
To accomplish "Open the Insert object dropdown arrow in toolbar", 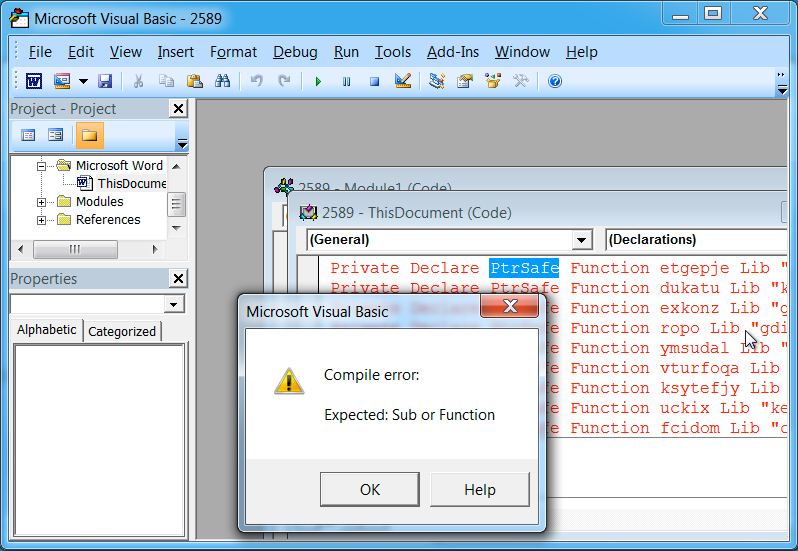I will pyautogui.click(x=83, y=81).
